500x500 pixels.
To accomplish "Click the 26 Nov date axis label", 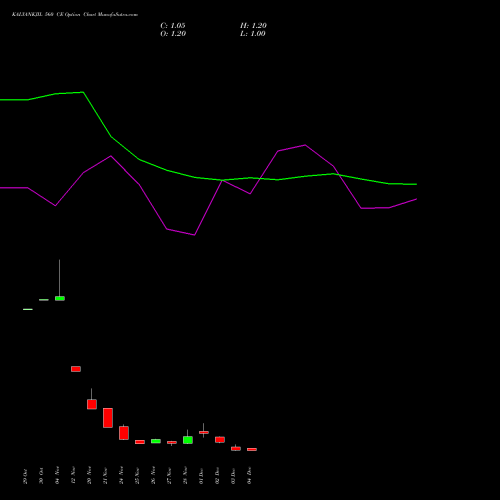I will 154,475.
